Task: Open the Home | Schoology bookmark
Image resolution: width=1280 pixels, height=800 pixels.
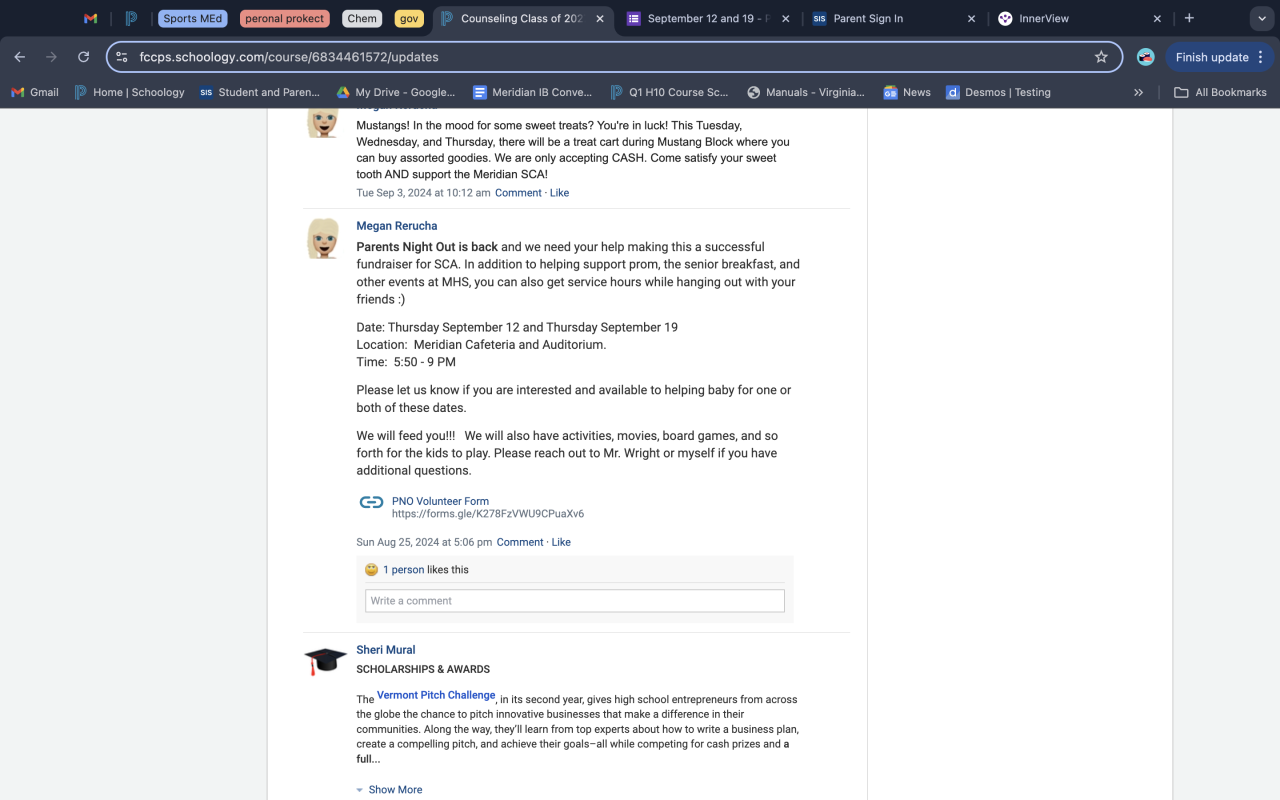Action: click(x=130, y=92)
